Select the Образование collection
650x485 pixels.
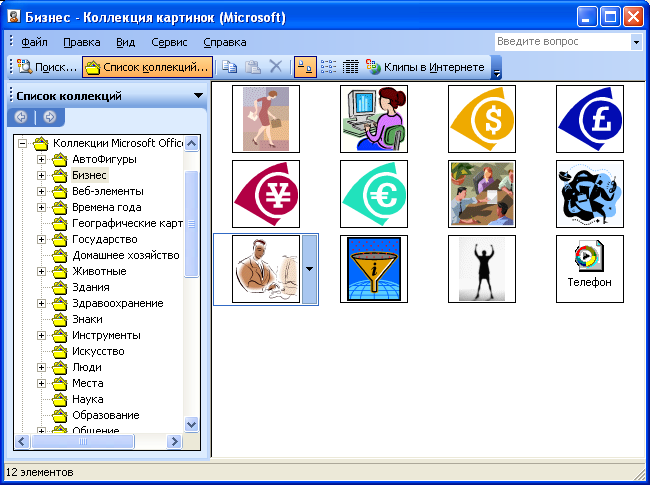tap(106, 415)
